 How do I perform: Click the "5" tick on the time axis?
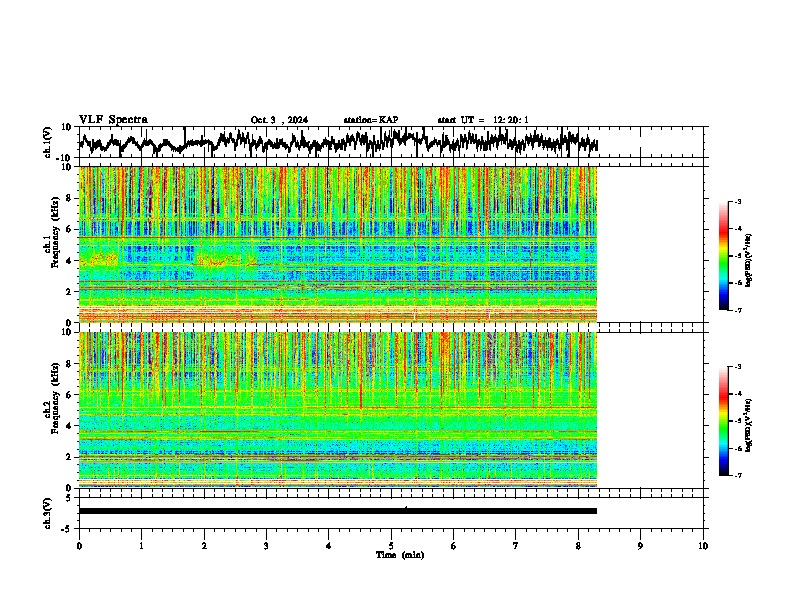tap(391, 546)
